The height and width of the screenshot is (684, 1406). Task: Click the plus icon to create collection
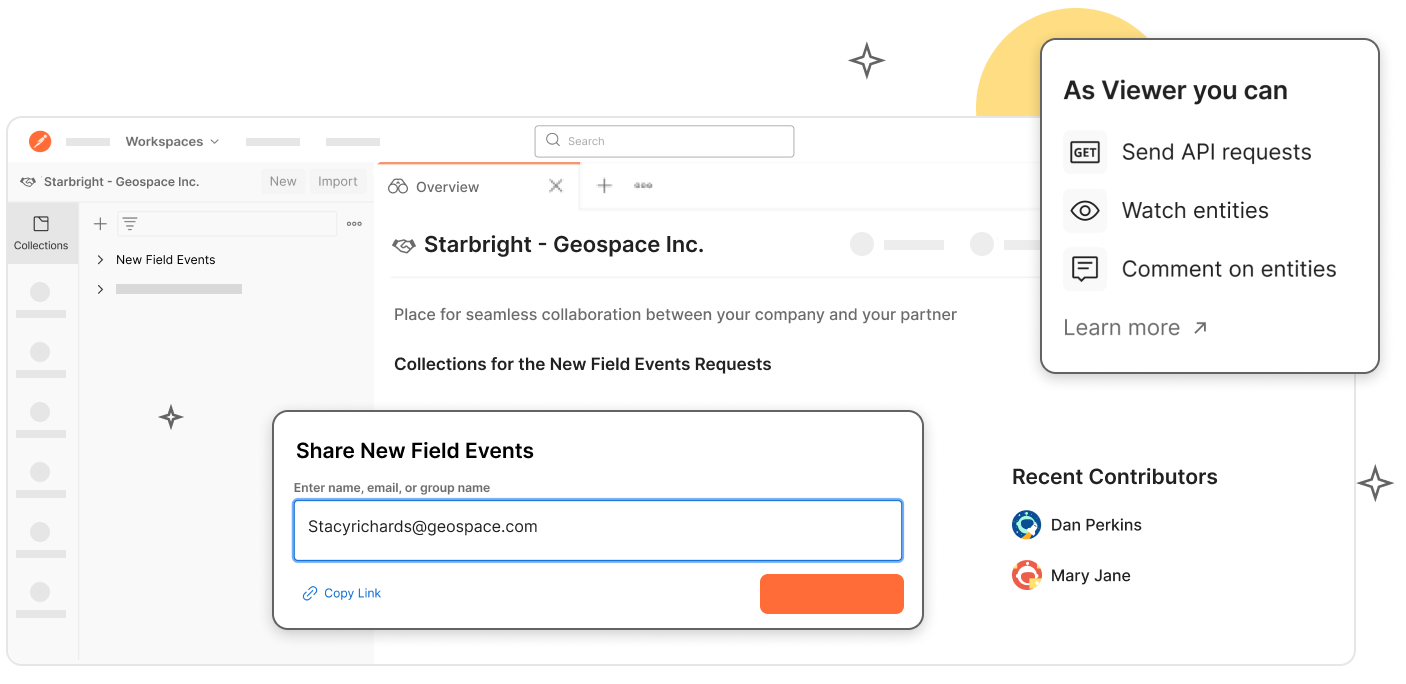pyautogui.click(x=100, y=224)
